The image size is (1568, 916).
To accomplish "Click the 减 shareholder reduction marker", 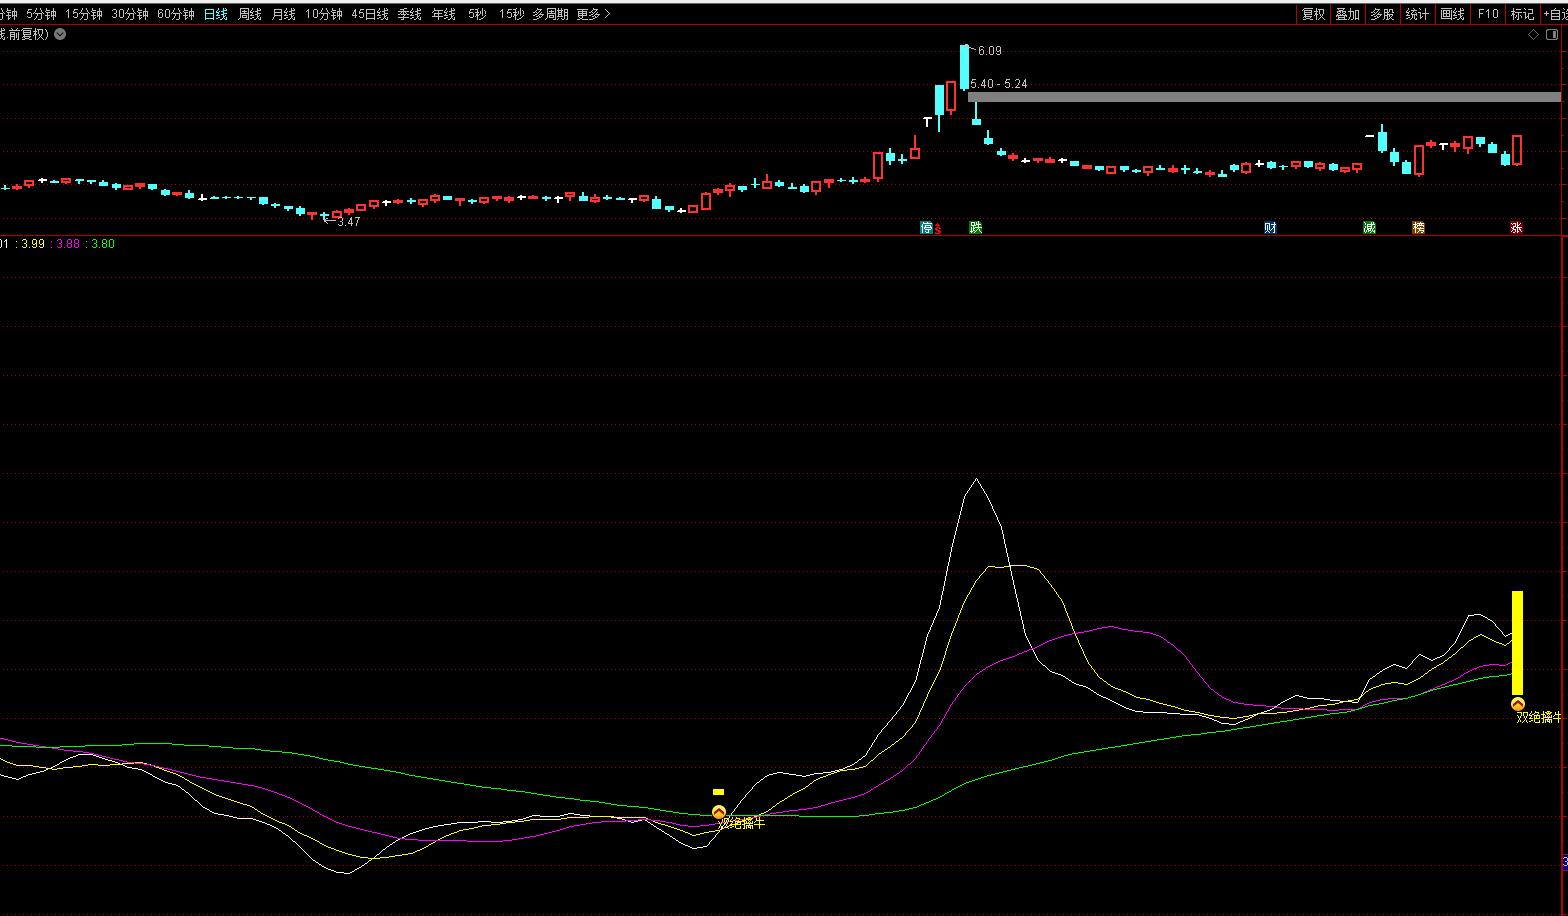I will click(1369, 228).
